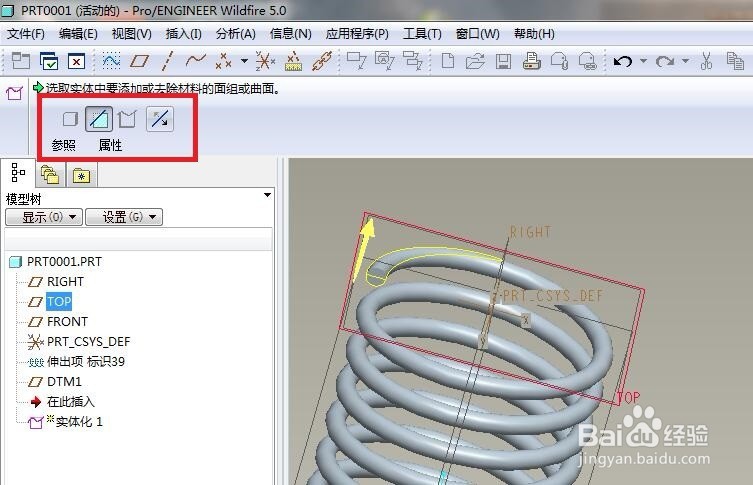Open the 工具(T) menu
The width and height of the screenshot is (753, 485).
tap(422, 34)
